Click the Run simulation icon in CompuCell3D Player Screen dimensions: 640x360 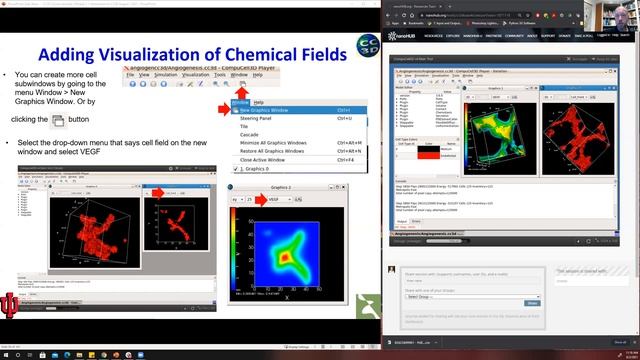(401, 81)
